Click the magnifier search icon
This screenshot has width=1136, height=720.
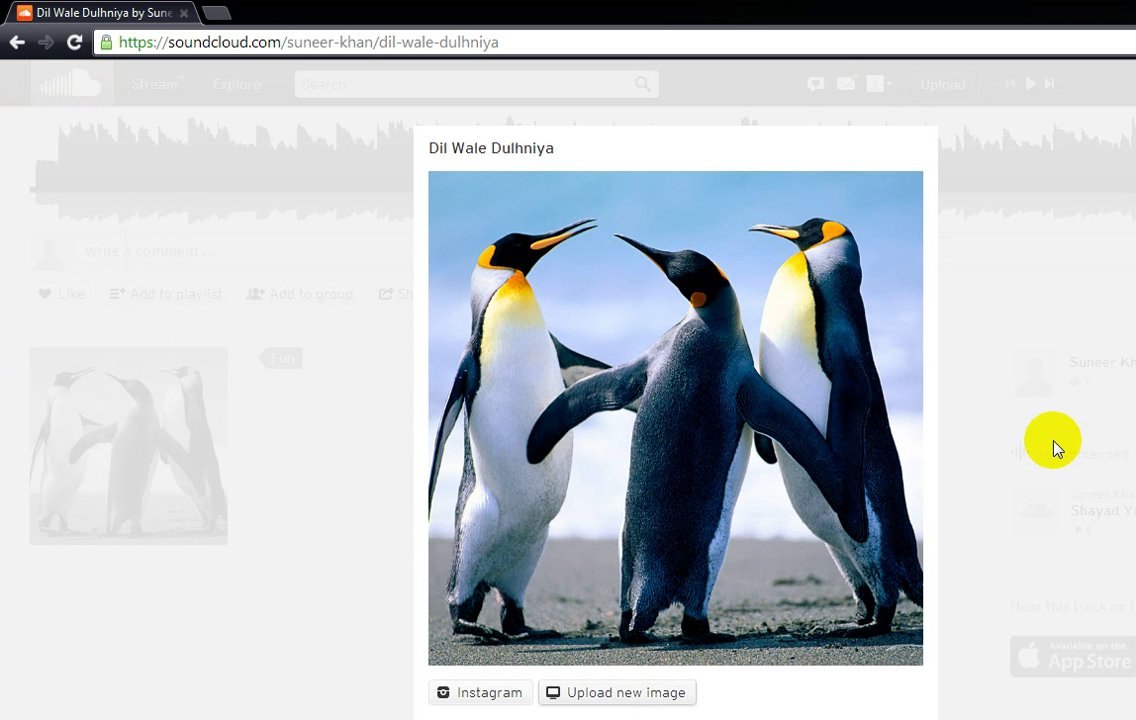643,84
